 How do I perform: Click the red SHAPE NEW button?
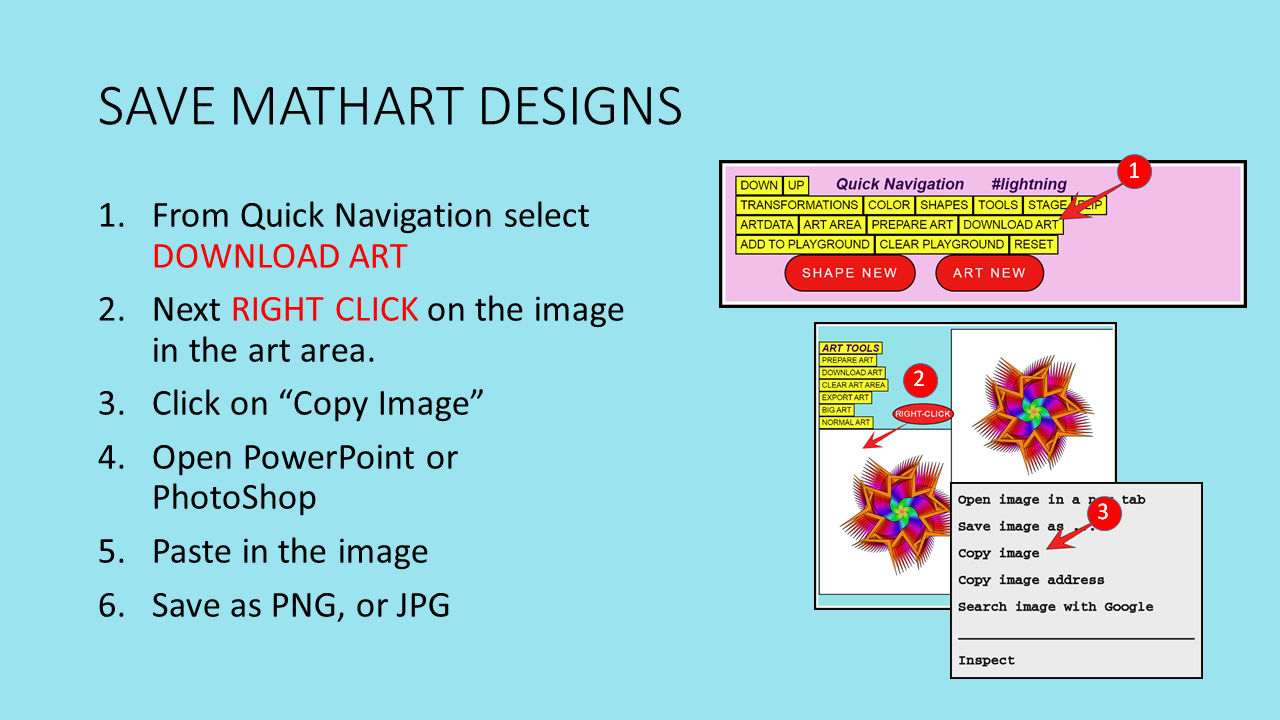(849, 273)
